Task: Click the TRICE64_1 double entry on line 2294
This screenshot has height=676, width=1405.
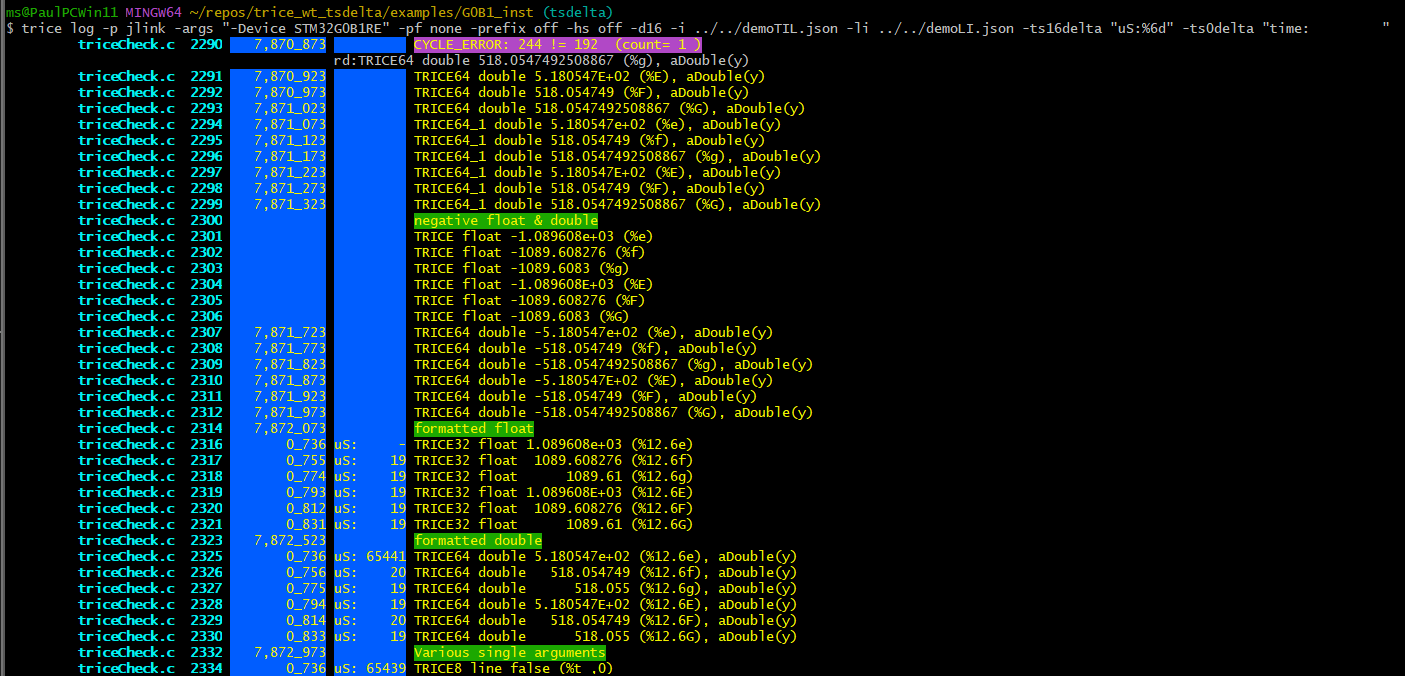Action: [x=478, y=124]
